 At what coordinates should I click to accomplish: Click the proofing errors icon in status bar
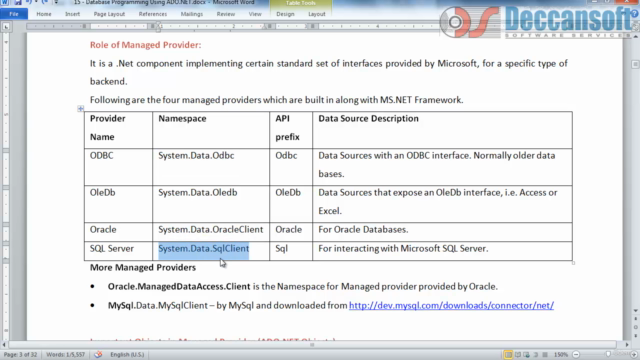[x=98, y=354]
